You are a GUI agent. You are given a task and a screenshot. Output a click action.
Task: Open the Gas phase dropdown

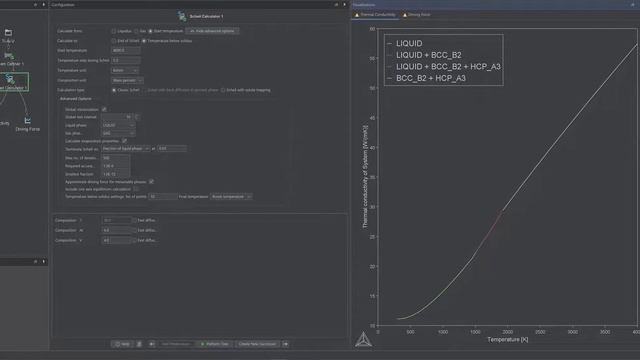(118, 133)
